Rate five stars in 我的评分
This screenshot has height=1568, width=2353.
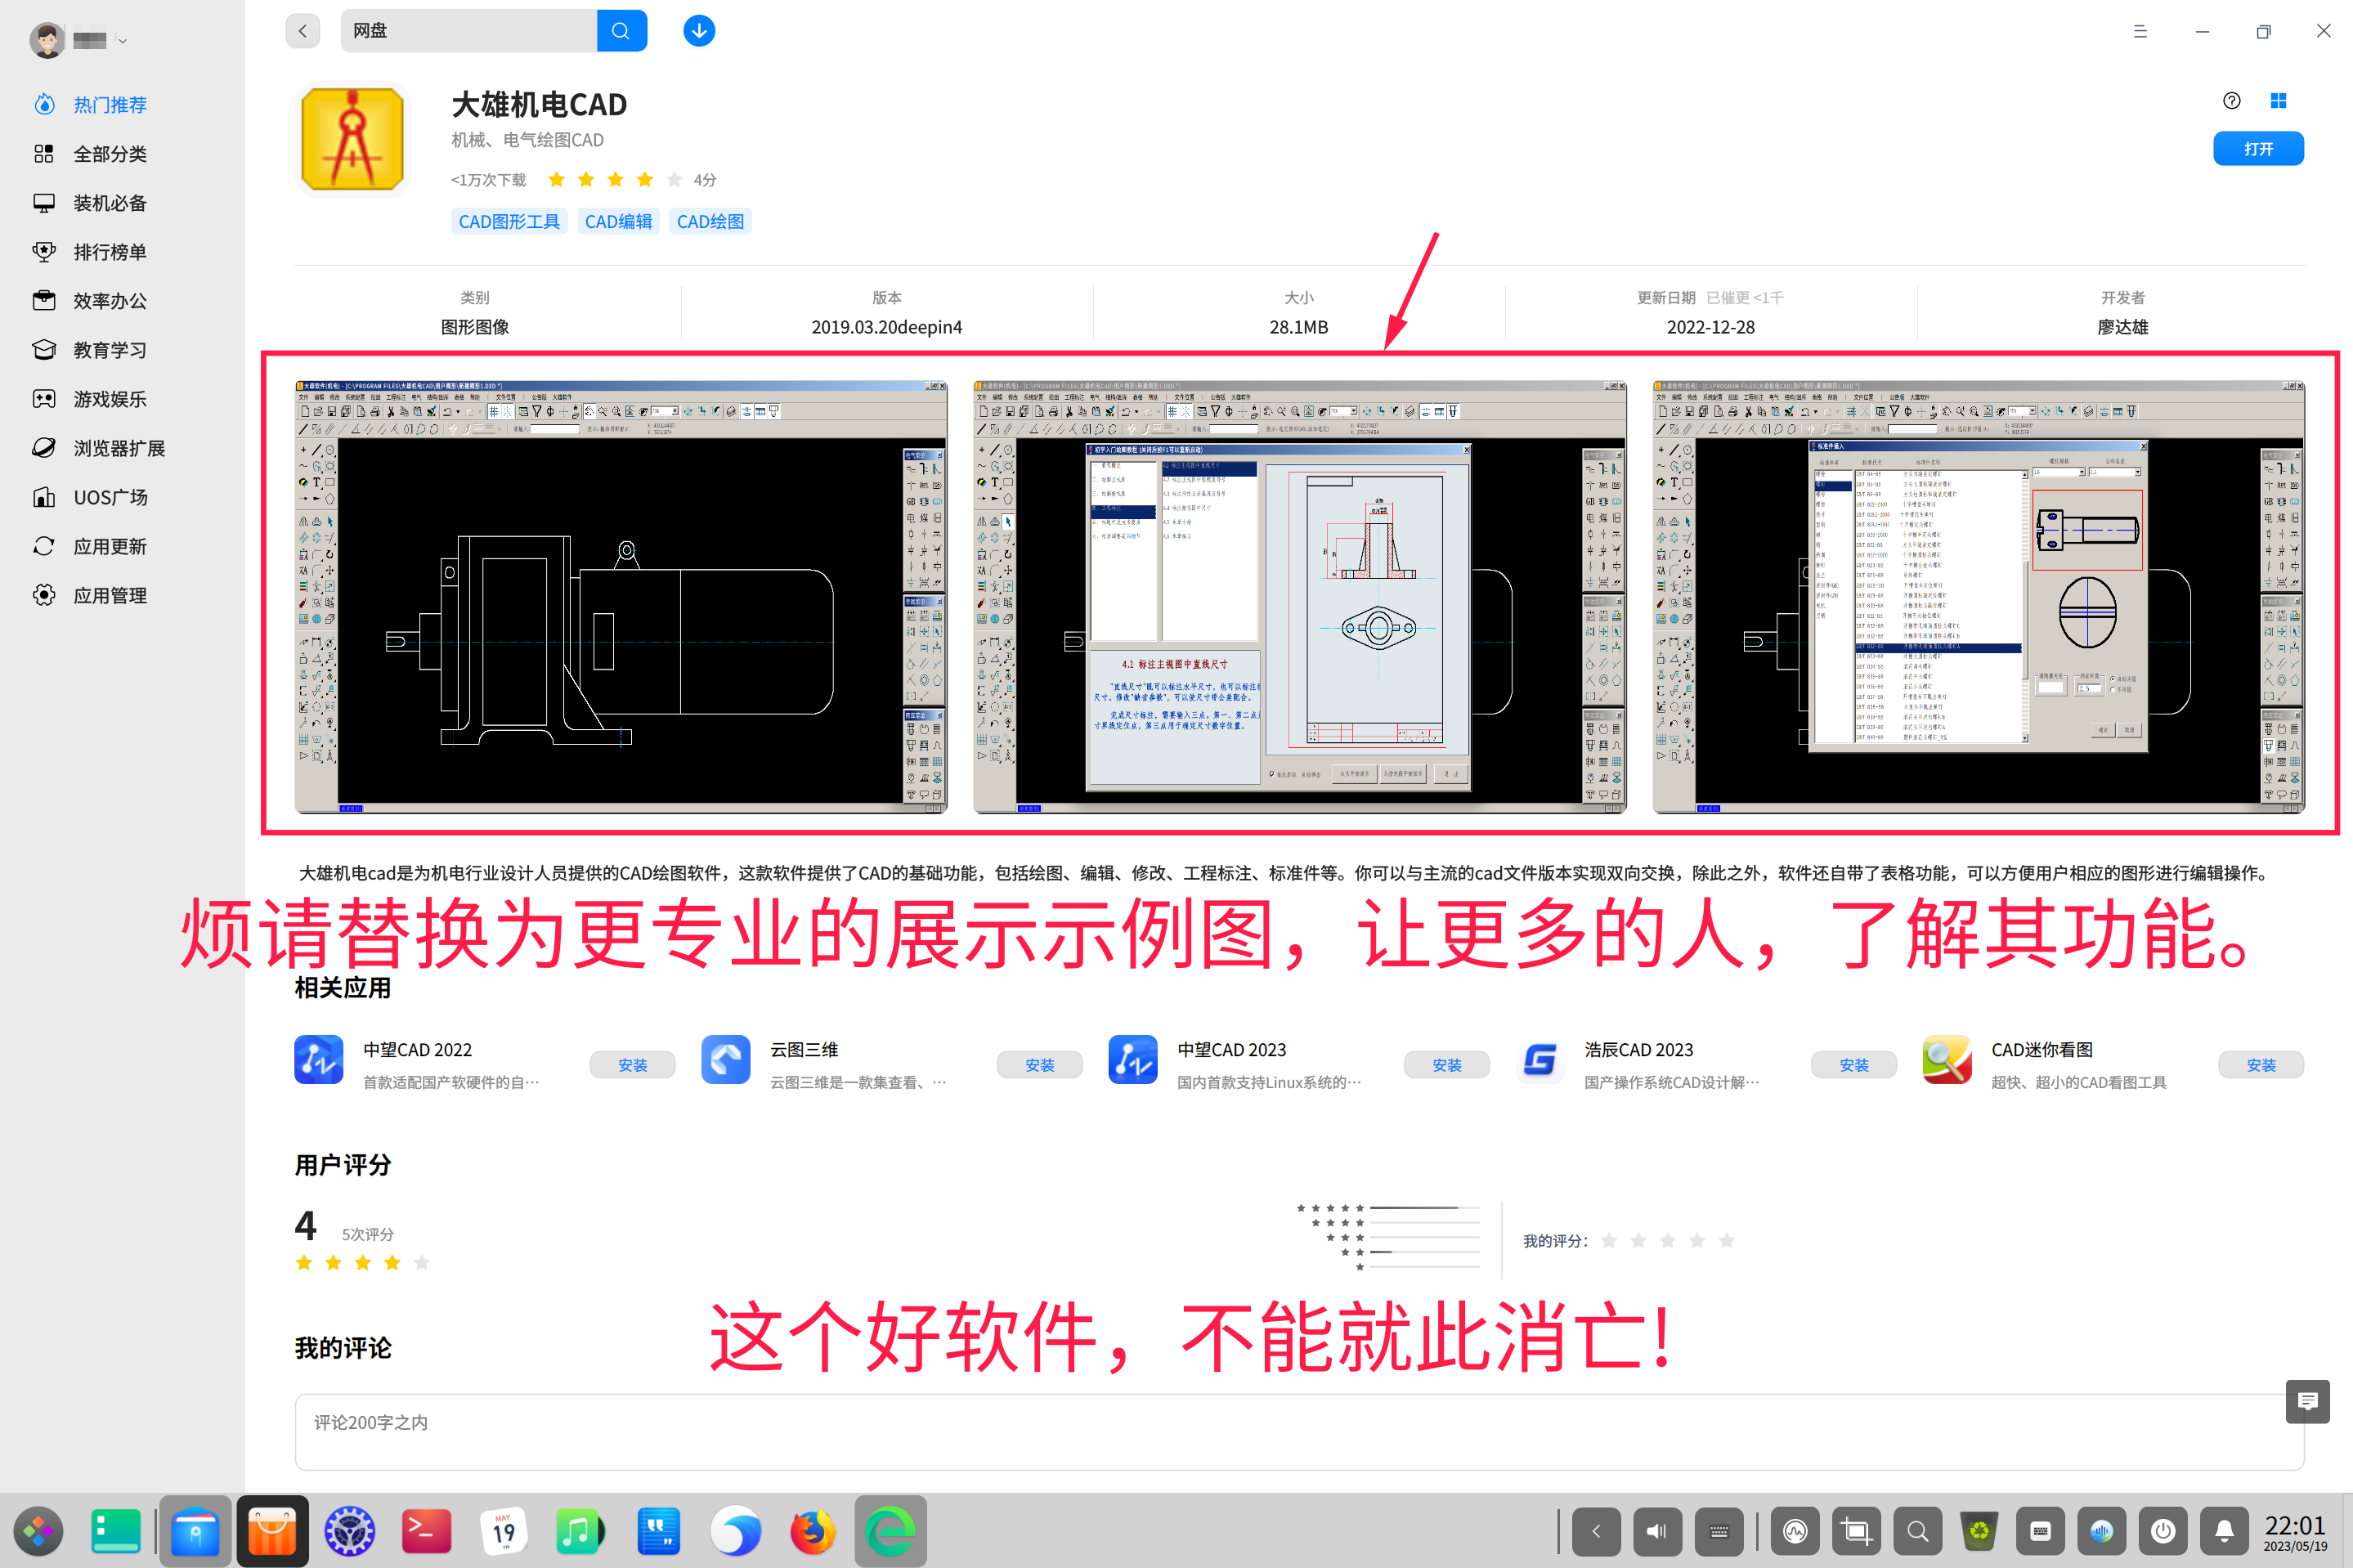pos(1726,1241)
